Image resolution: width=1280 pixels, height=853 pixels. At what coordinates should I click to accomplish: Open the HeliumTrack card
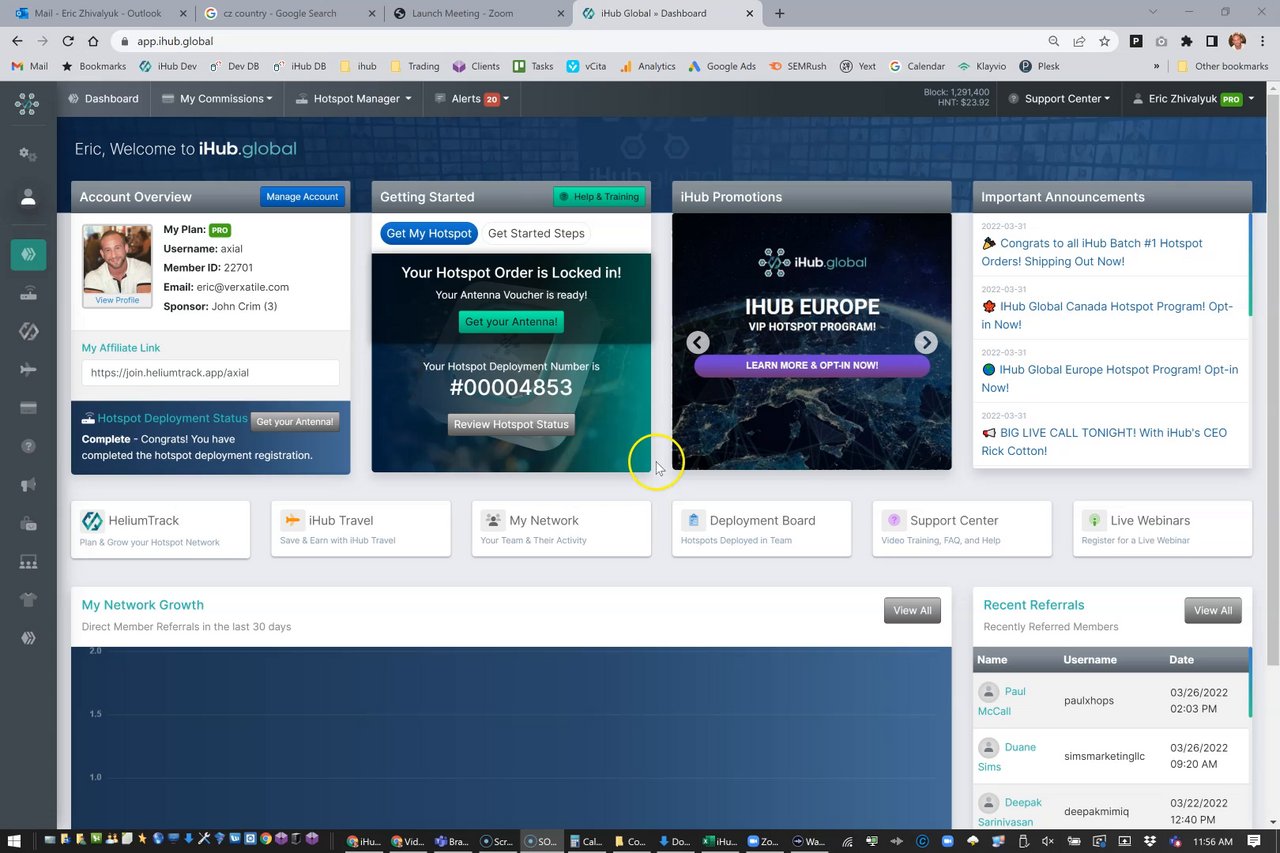160,529
